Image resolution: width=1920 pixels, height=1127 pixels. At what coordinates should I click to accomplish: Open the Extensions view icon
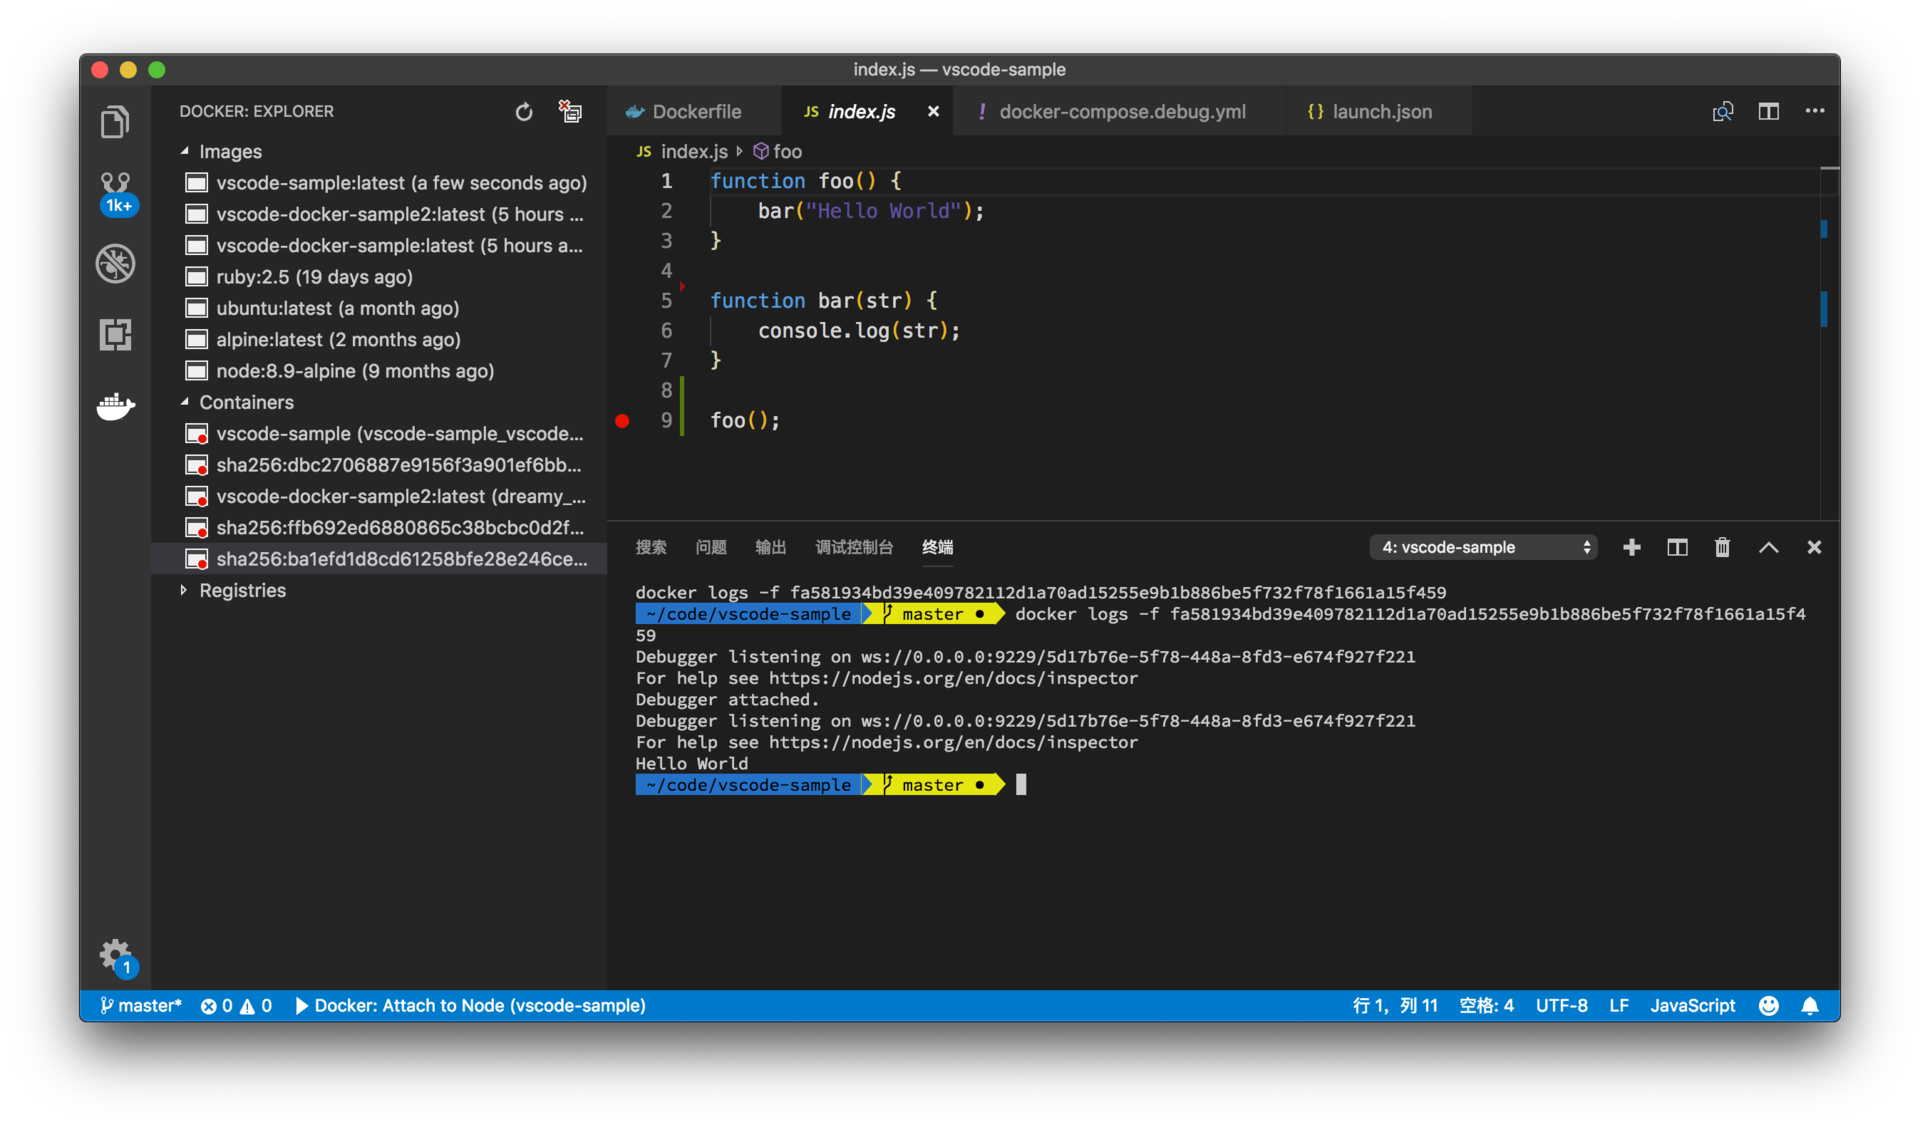click(115, 334)
